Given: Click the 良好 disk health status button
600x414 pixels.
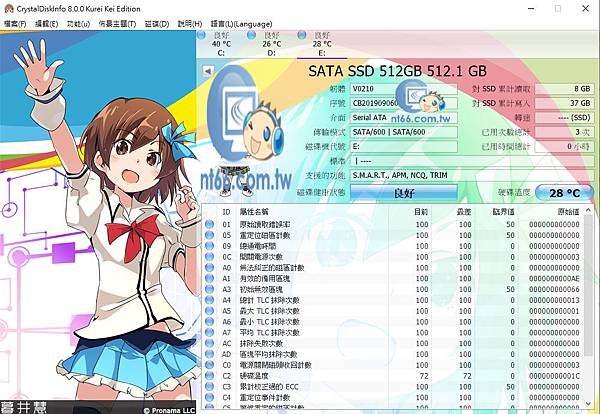Looking at the screenshot, I should [404, 193].
